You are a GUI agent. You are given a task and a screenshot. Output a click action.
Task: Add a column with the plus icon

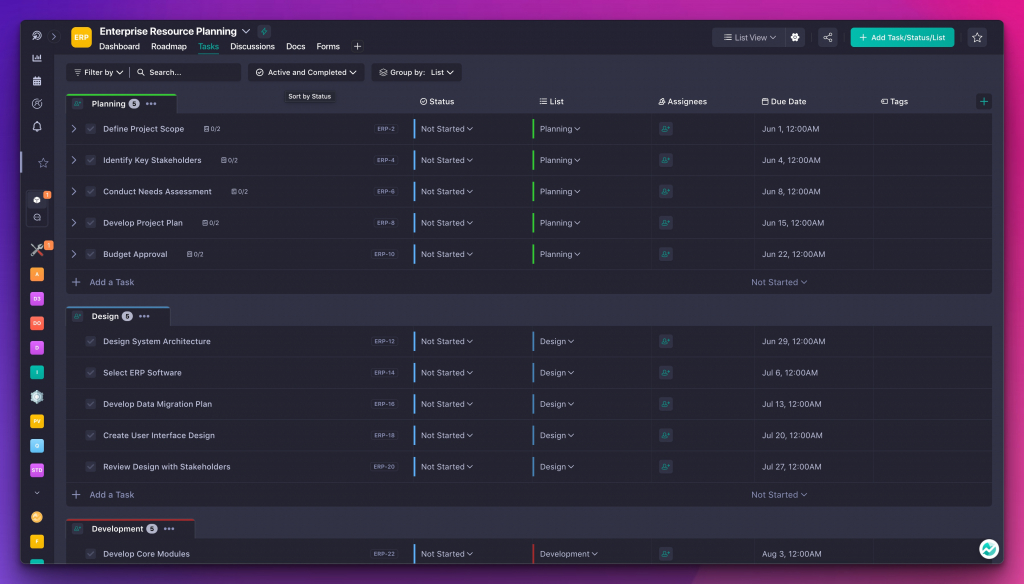click(984, 101)
